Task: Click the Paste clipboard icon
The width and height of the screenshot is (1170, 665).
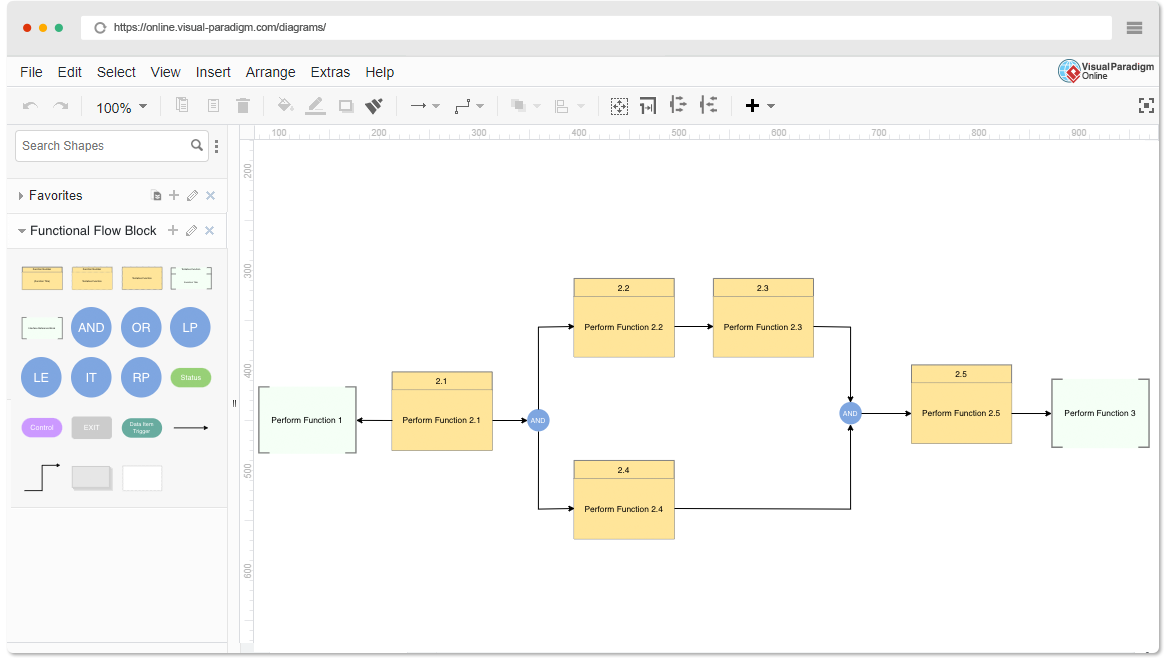Action: click(213, 105)
